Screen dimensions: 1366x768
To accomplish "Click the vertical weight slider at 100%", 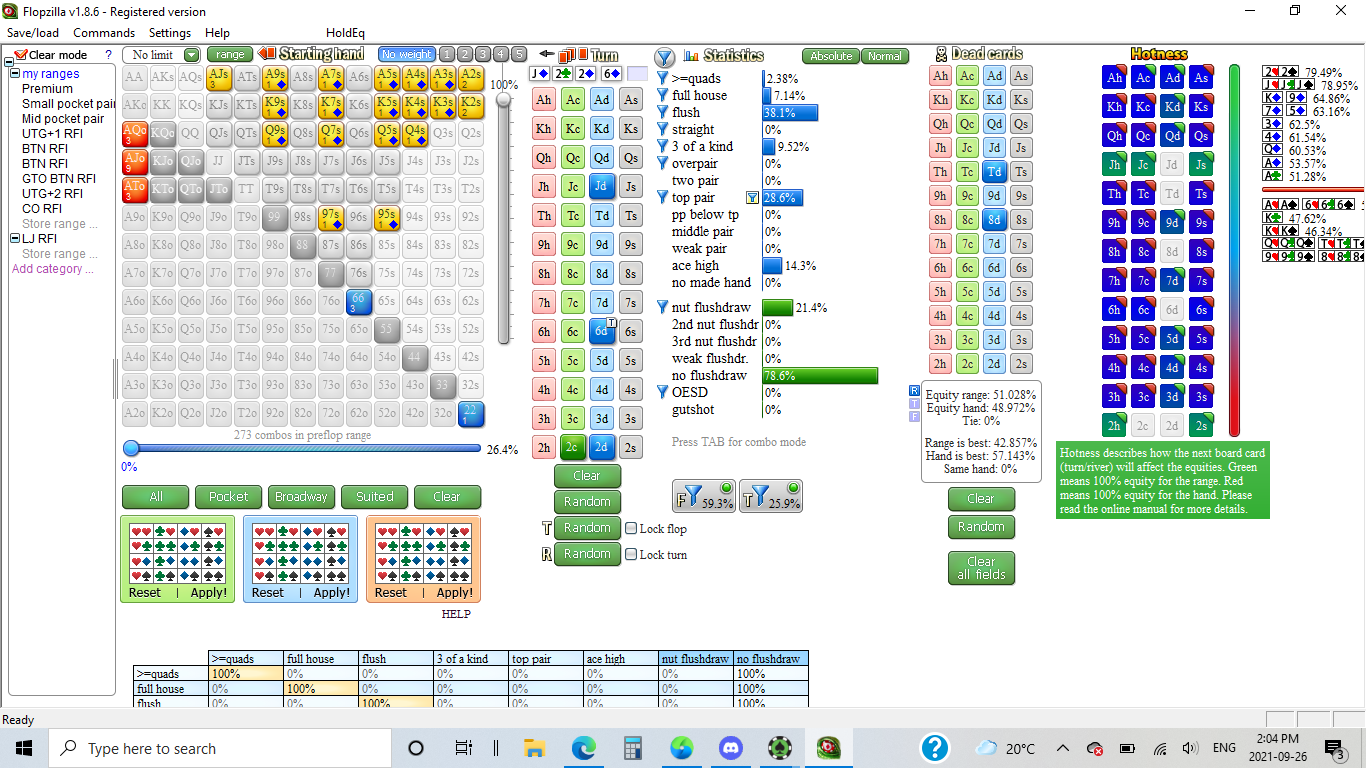I will click(504, 99).
